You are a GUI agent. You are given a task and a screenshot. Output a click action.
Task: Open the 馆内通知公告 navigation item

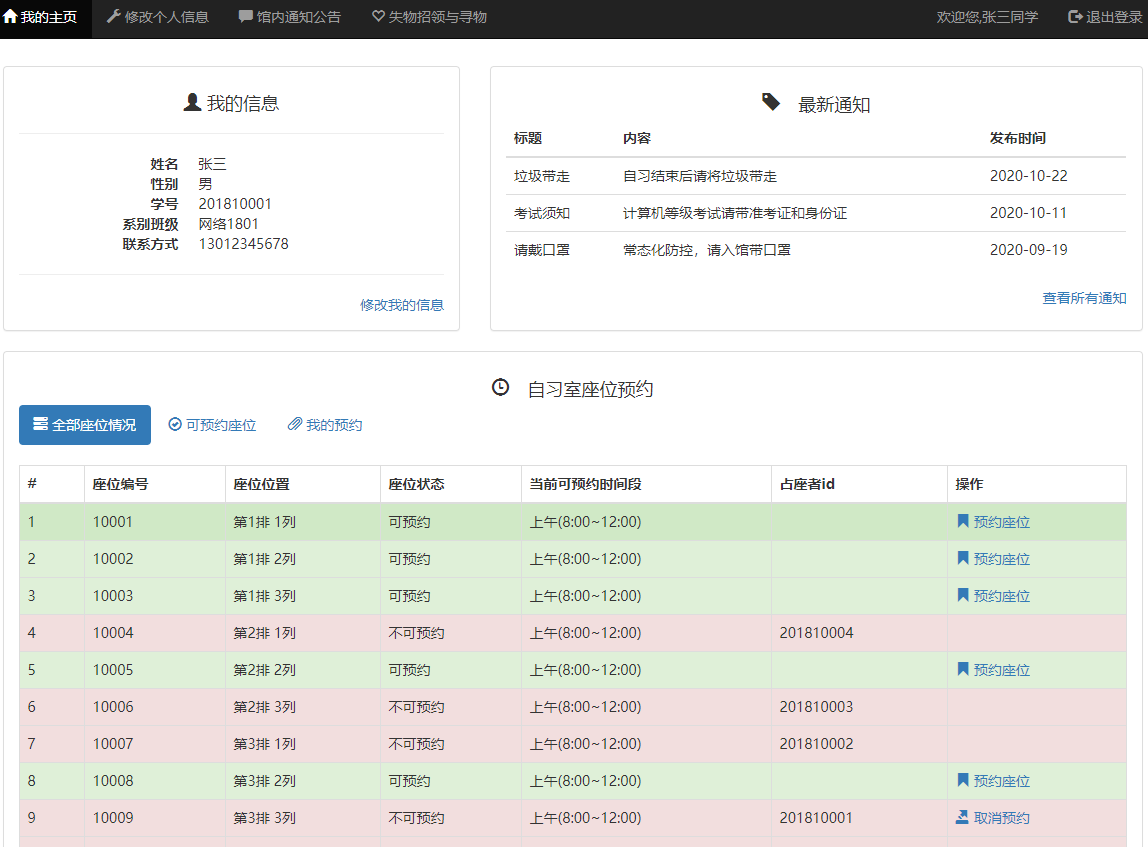point(290,18)
